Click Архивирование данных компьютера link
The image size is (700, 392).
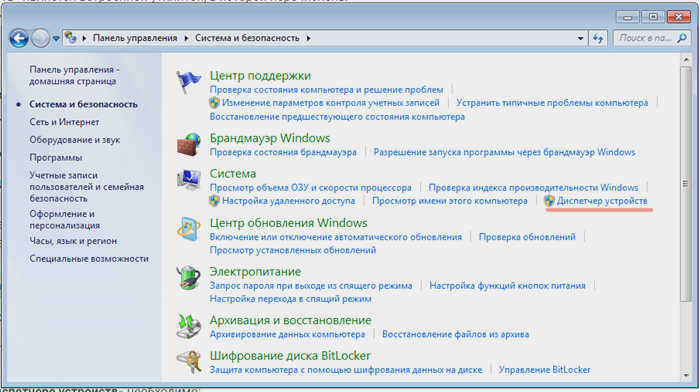click(288, 334)
